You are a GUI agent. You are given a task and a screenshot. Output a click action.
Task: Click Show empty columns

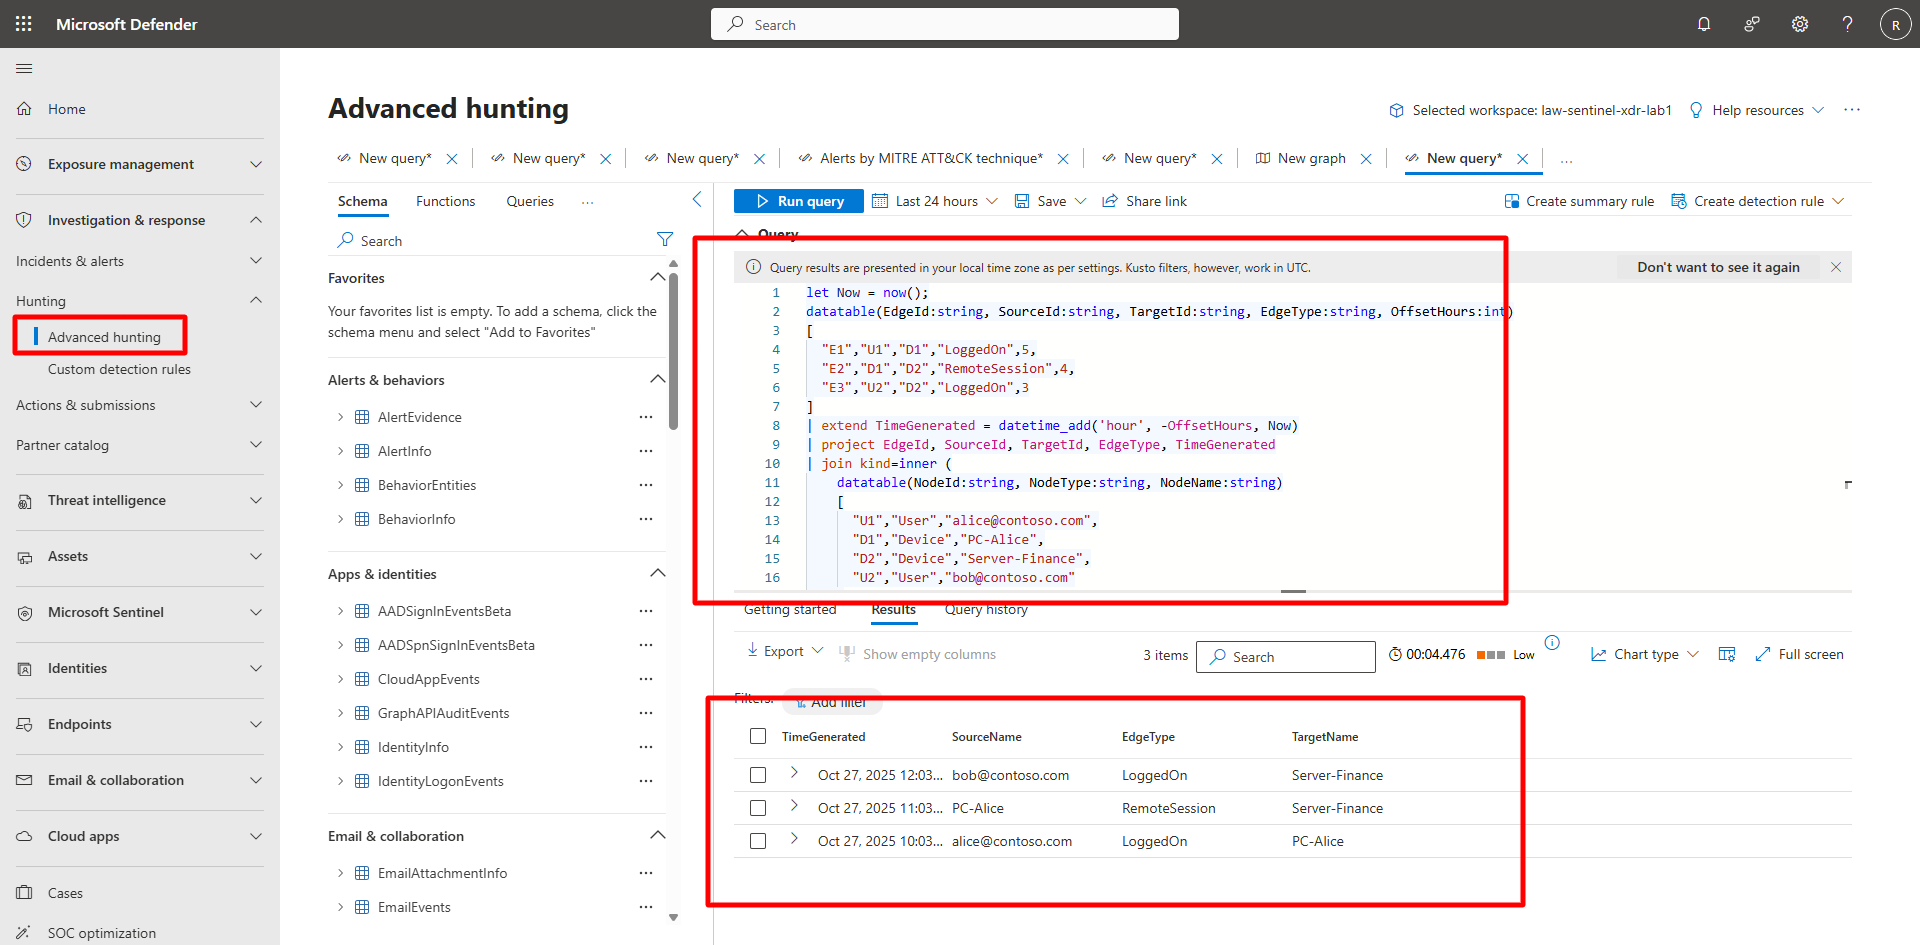(917, 654)
